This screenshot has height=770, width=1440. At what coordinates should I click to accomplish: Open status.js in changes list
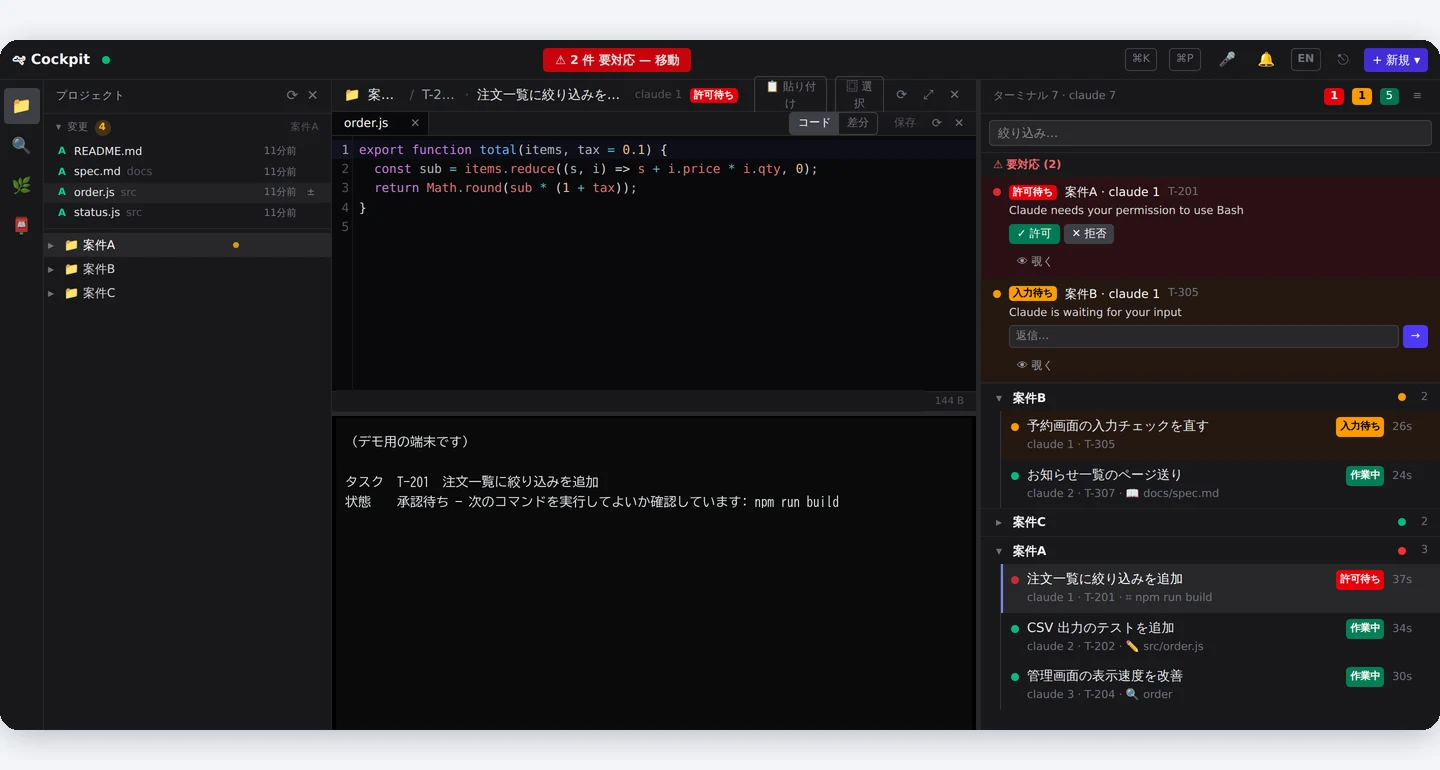(187, 212)
